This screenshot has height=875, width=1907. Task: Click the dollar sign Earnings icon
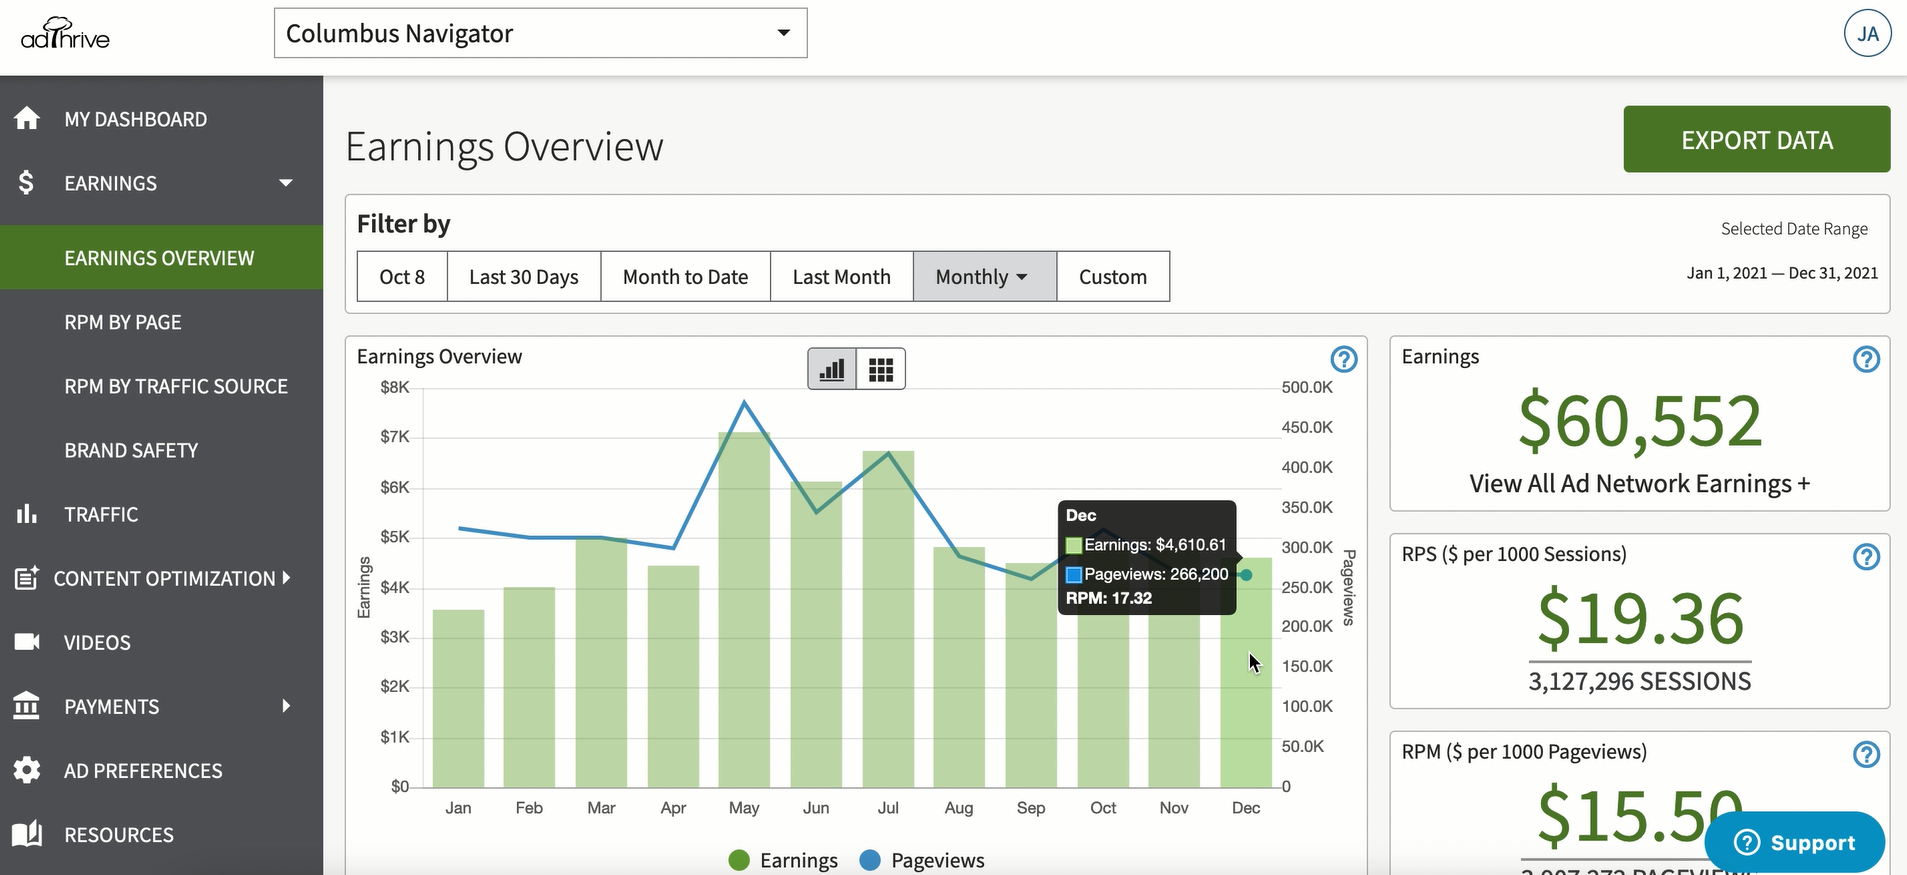tap(26, 182)
